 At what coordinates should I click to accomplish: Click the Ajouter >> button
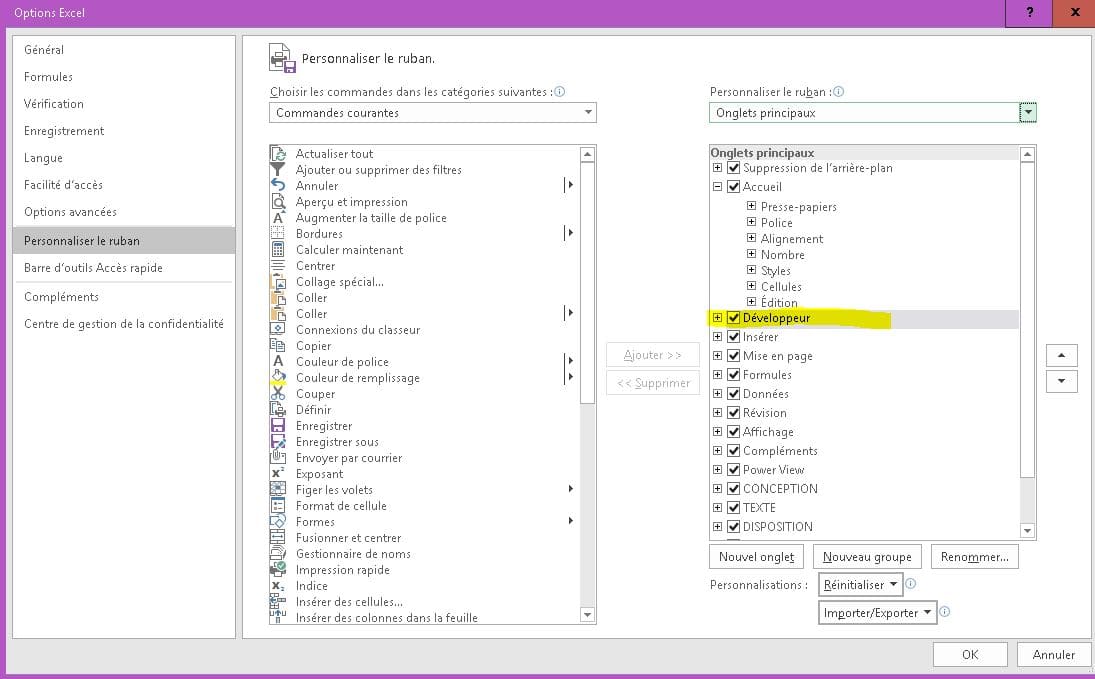point(652,355)
